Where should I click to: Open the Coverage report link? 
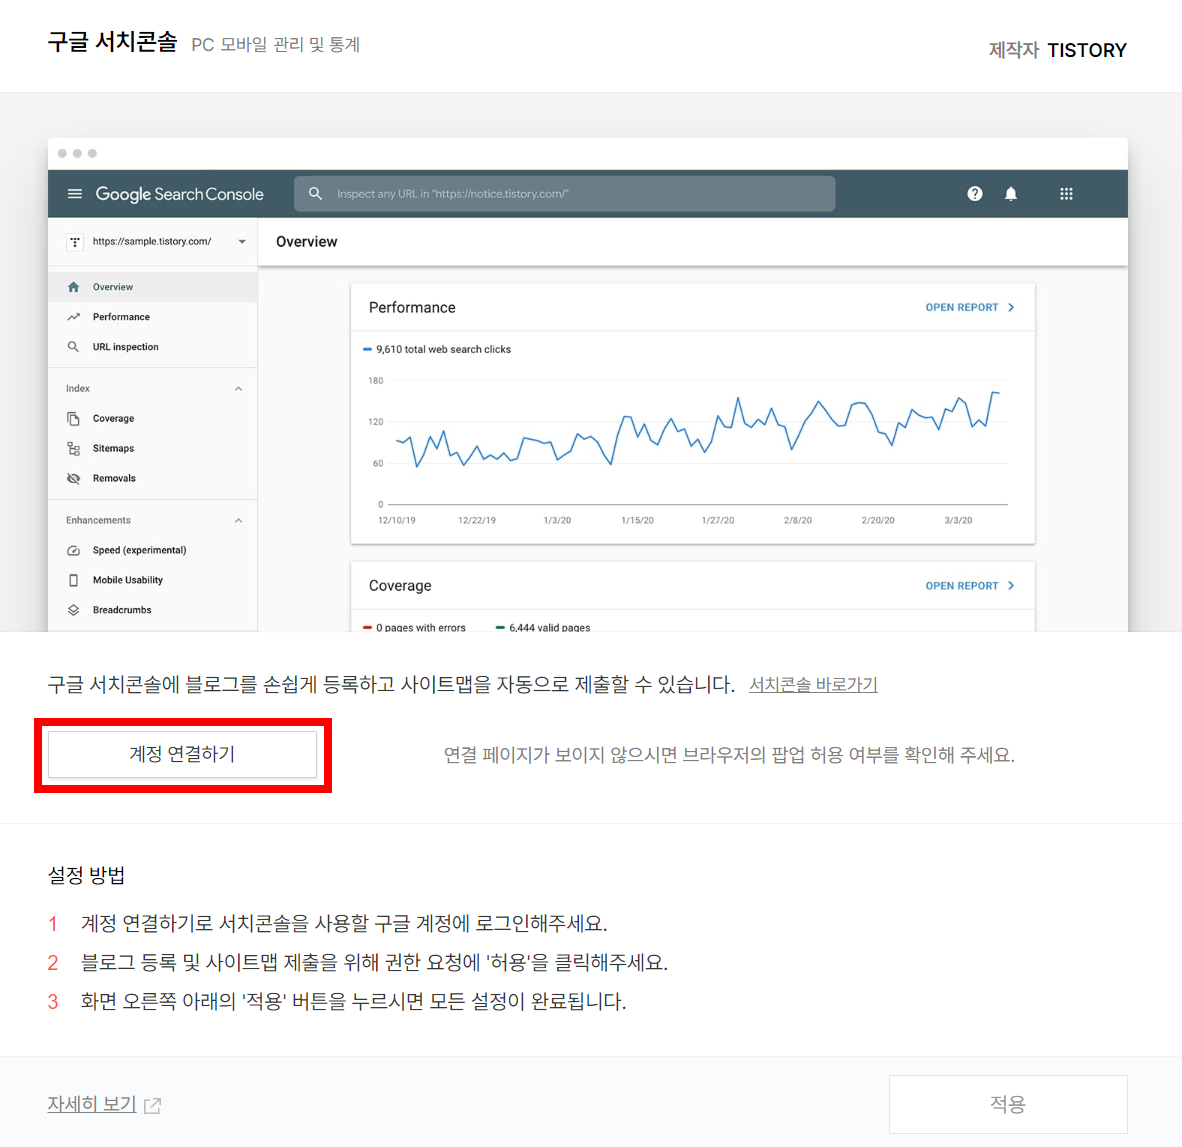(970, 586)
